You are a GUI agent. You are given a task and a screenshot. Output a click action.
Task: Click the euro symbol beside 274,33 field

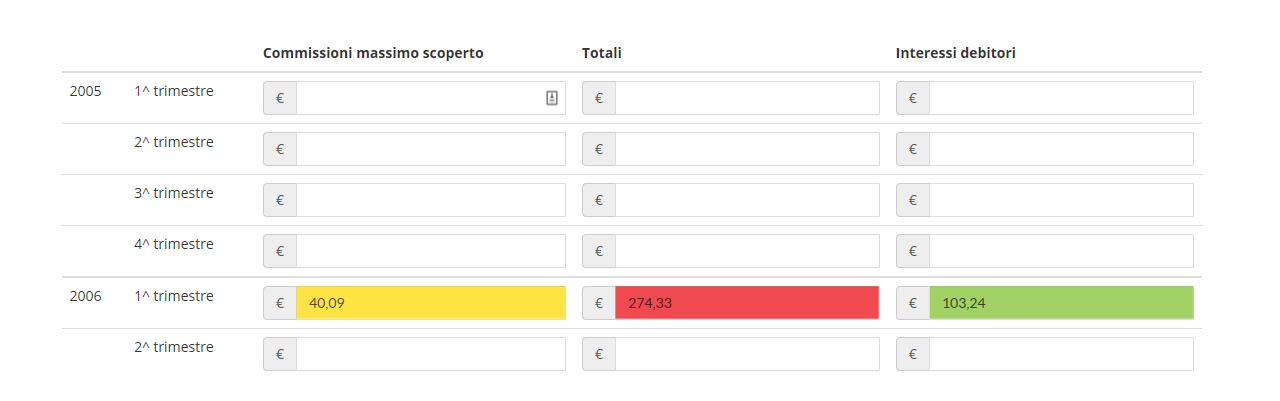[x=599, y=303]
